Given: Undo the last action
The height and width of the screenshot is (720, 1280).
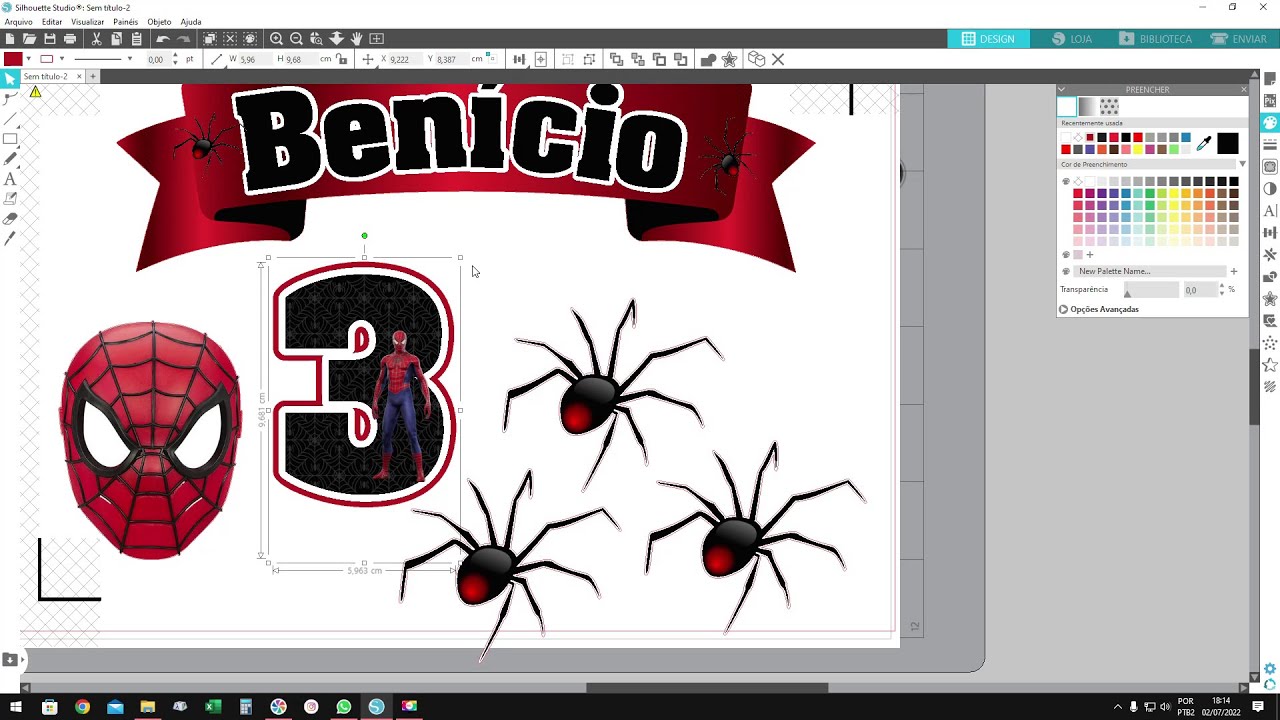Looking at the screenshot, I should [x=162, y=38].
